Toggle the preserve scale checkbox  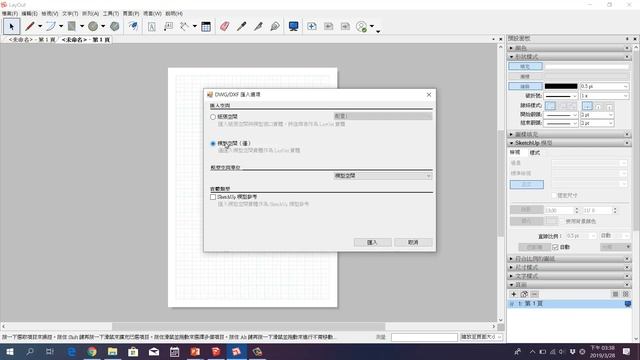pyautogui.click(x=554, y=196)
